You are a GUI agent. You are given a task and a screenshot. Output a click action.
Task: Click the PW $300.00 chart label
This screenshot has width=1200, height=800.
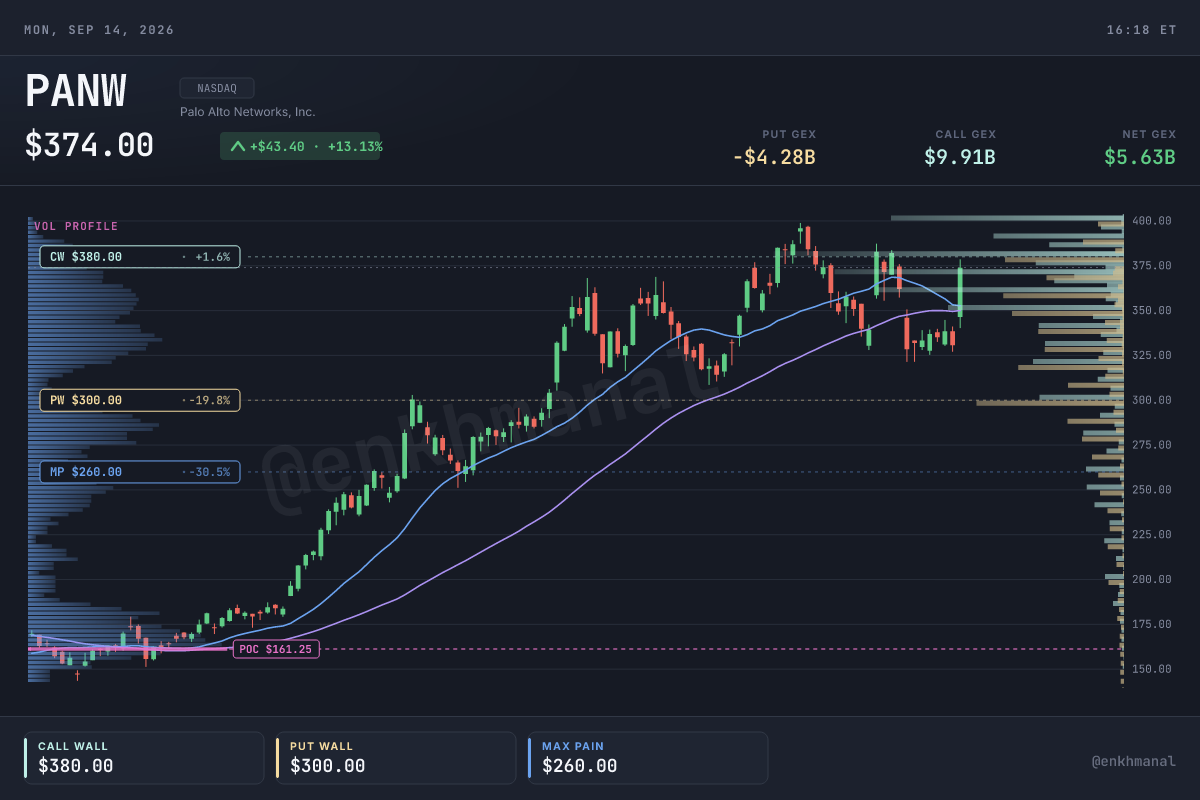pyautogui.click(x=140, y=400)
